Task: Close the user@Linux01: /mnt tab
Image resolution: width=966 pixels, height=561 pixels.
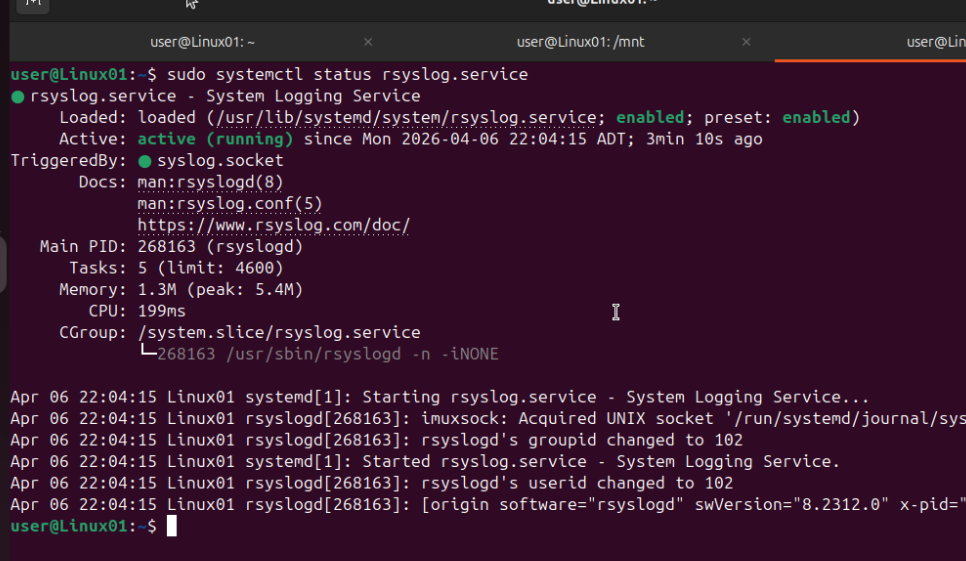Action: pyautogui.click(x=746, y=42)
